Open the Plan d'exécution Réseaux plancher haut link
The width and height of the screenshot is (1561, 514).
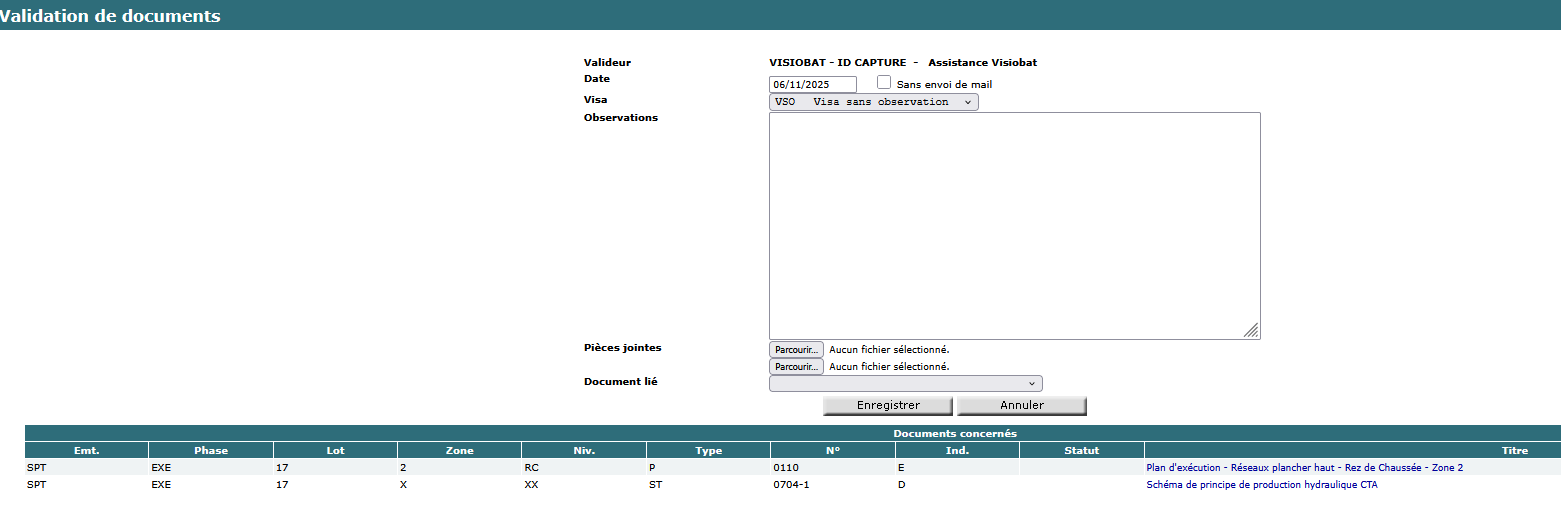(1304, 467)
